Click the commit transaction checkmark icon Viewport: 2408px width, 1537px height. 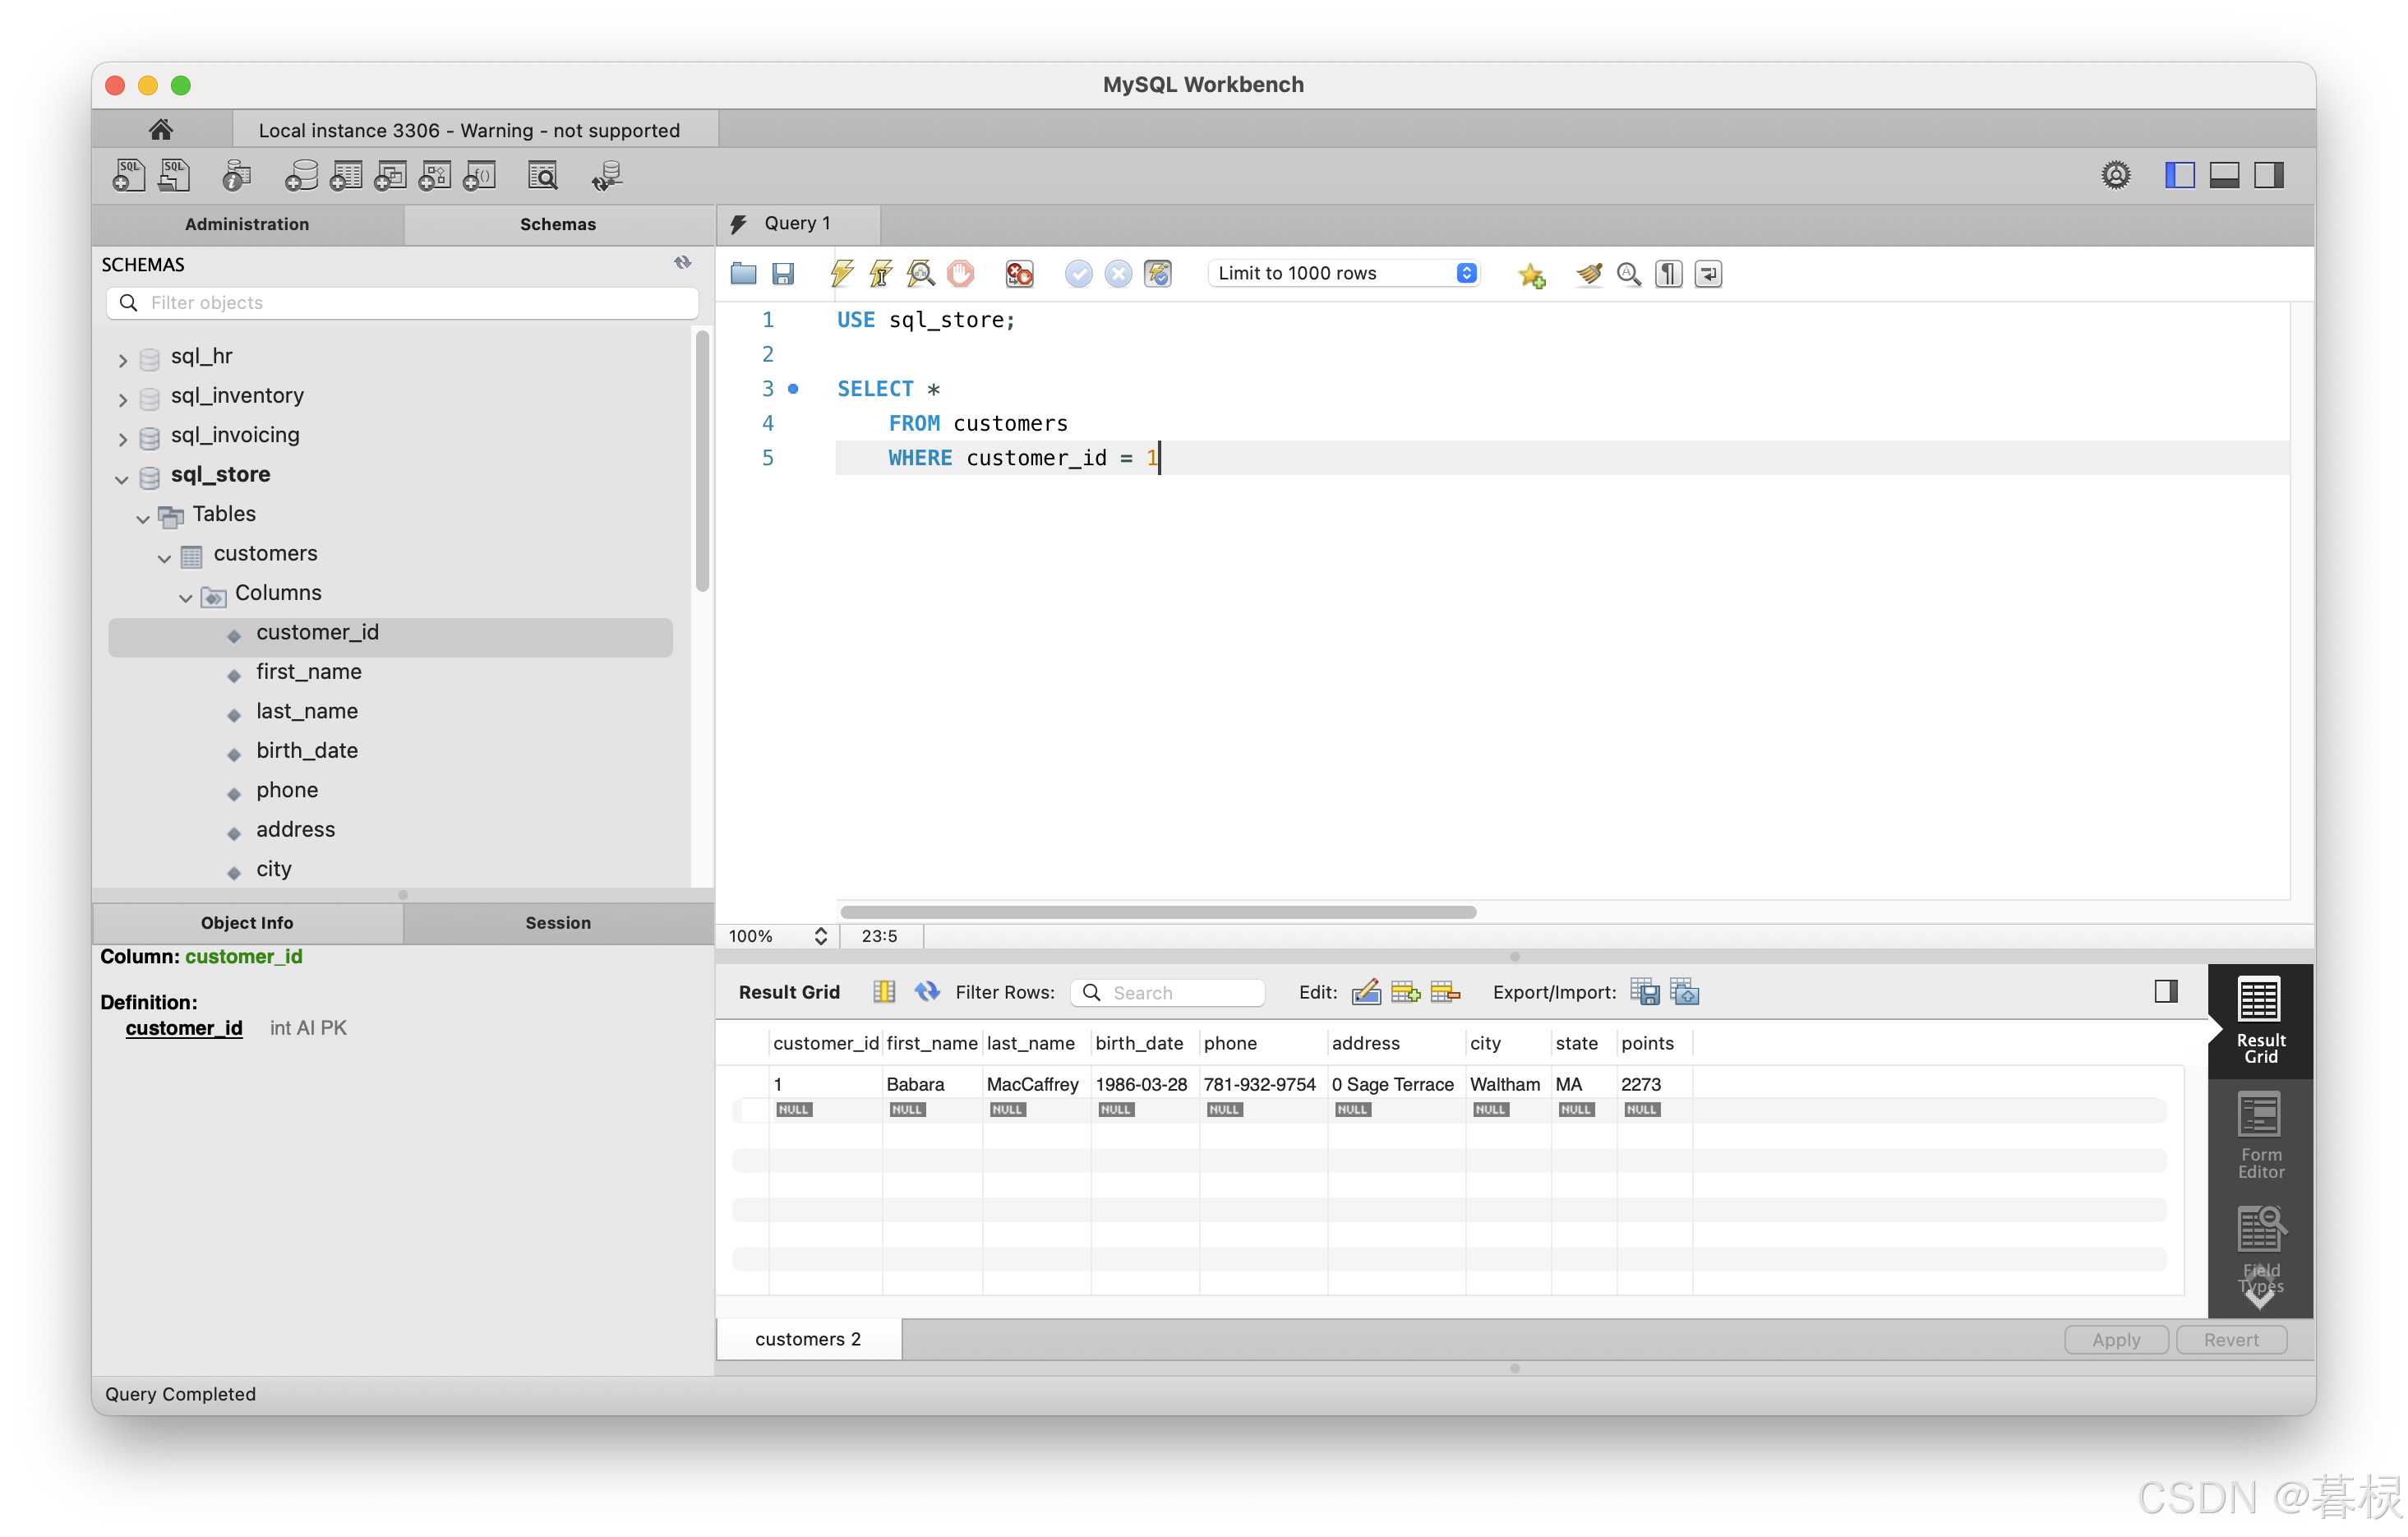1078,273
